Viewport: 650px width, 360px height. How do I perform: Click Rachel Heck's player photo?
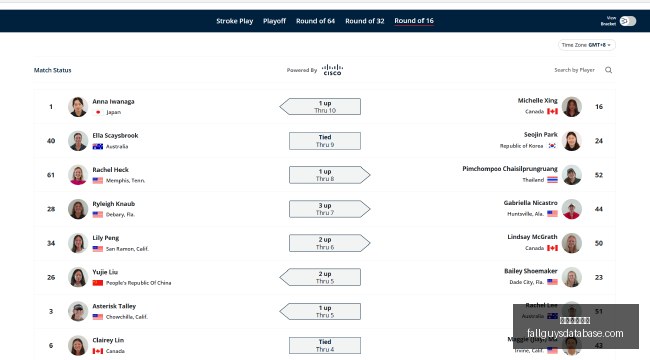pos(78,175)
